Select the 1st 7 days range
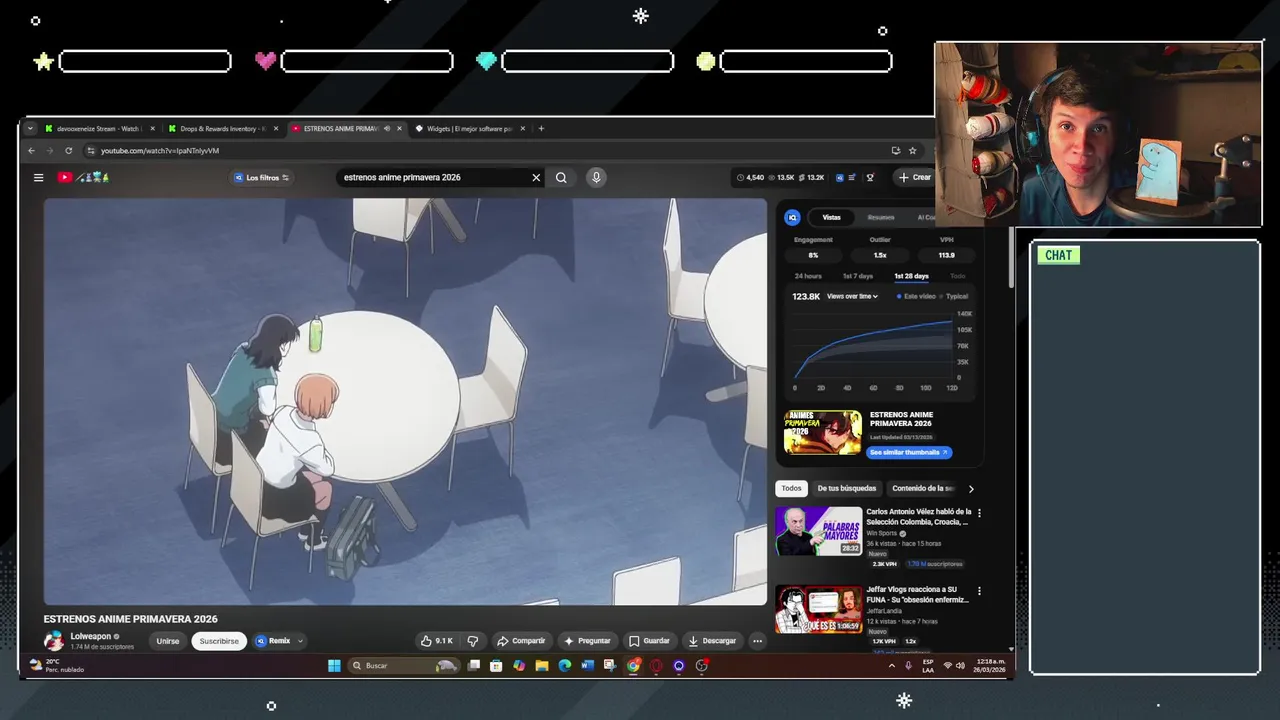 (858, 276)
